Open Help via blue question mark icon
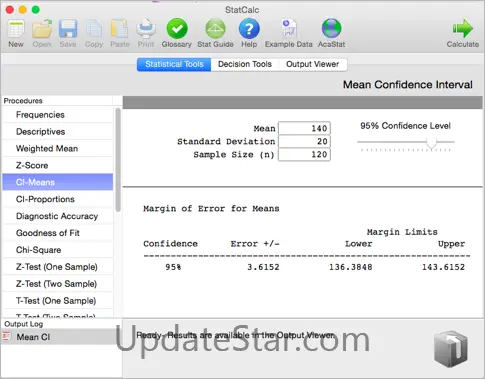This screenshot has width=485, height=379. tap(249, 29)
